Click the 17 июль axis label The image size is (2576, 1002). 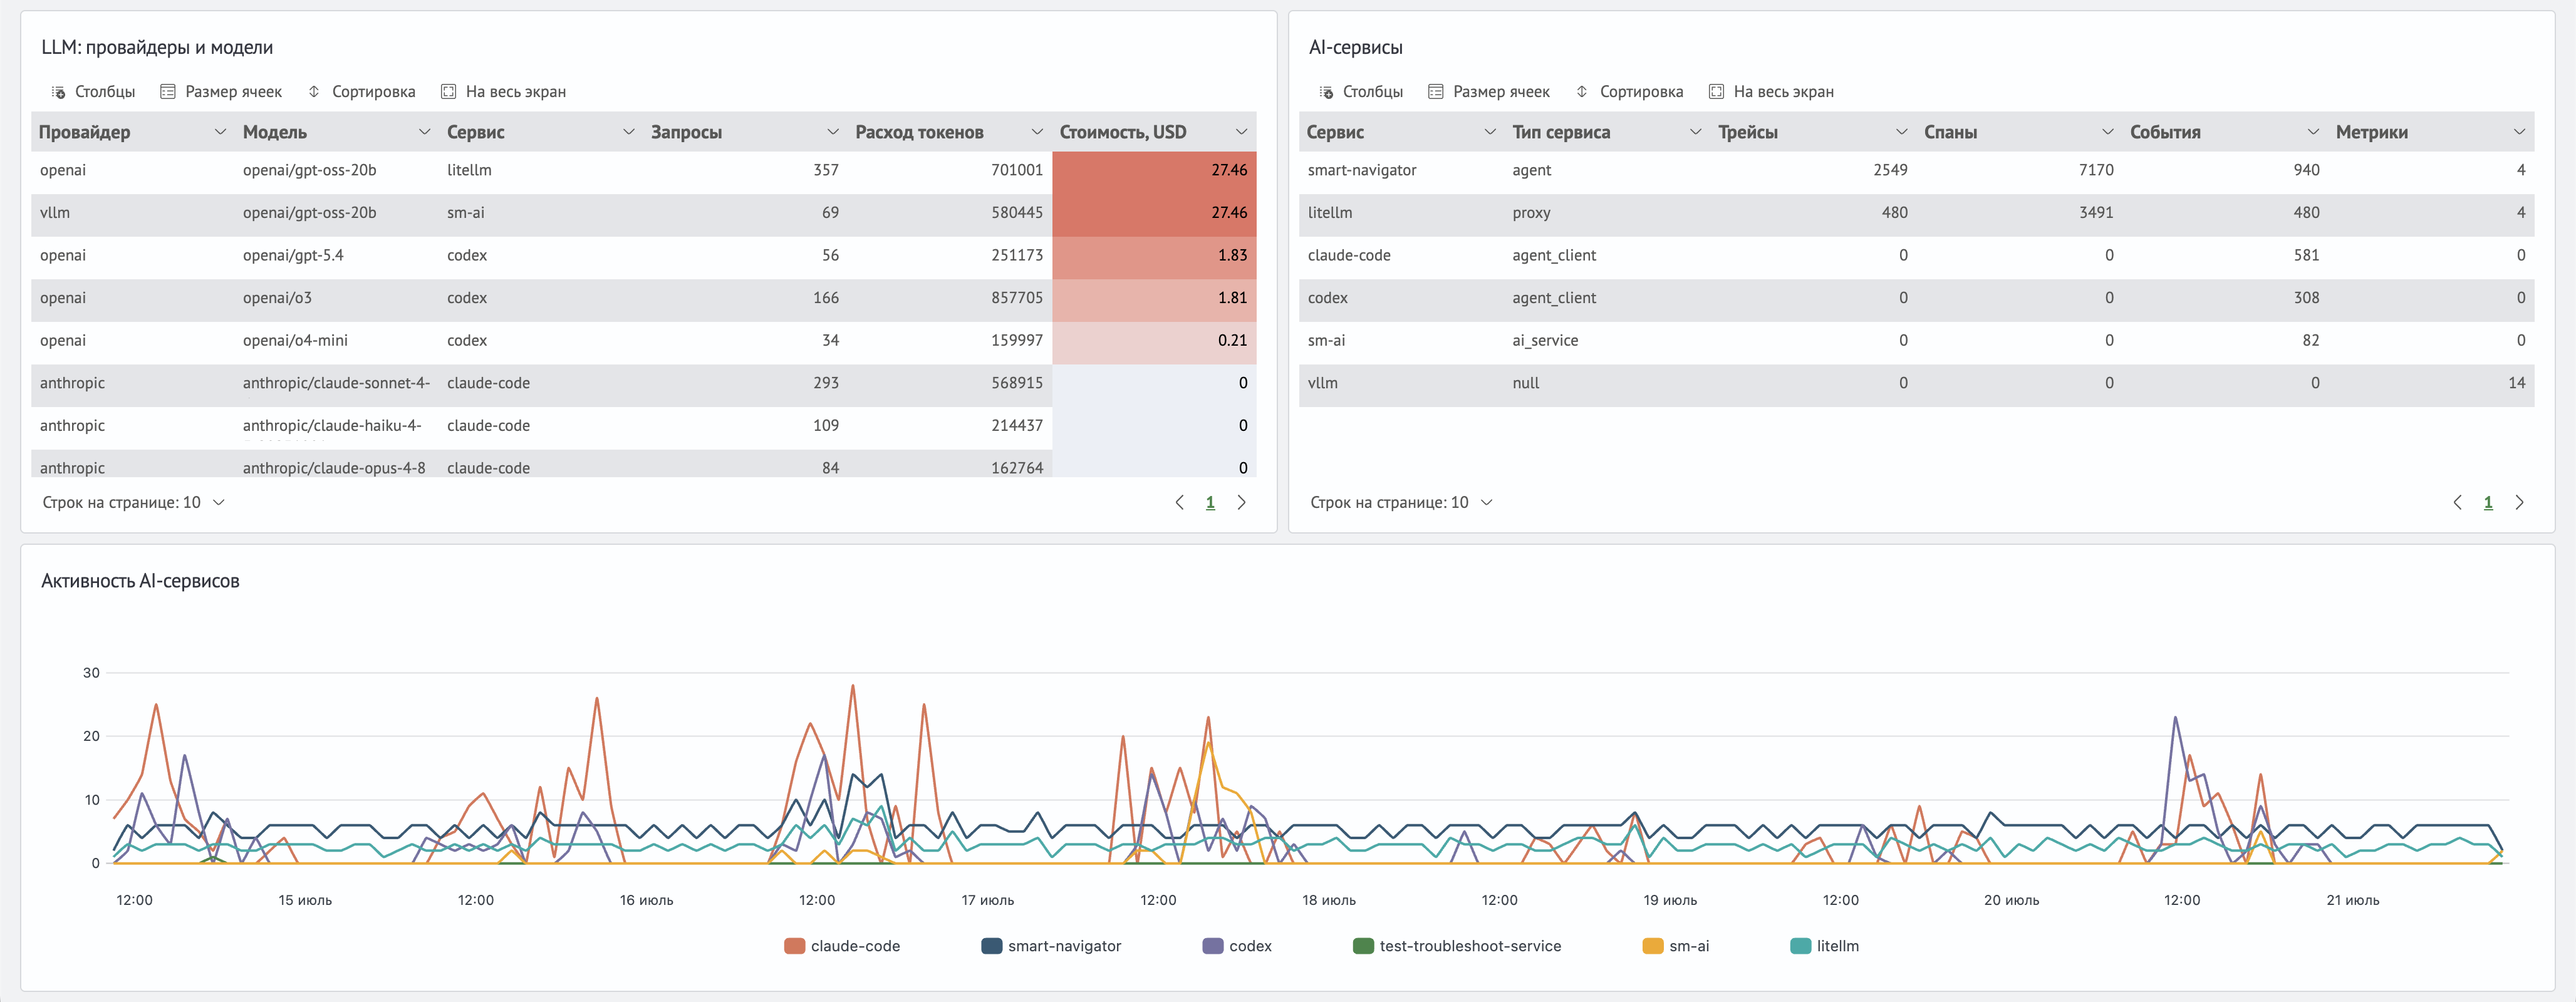[988, 900]
